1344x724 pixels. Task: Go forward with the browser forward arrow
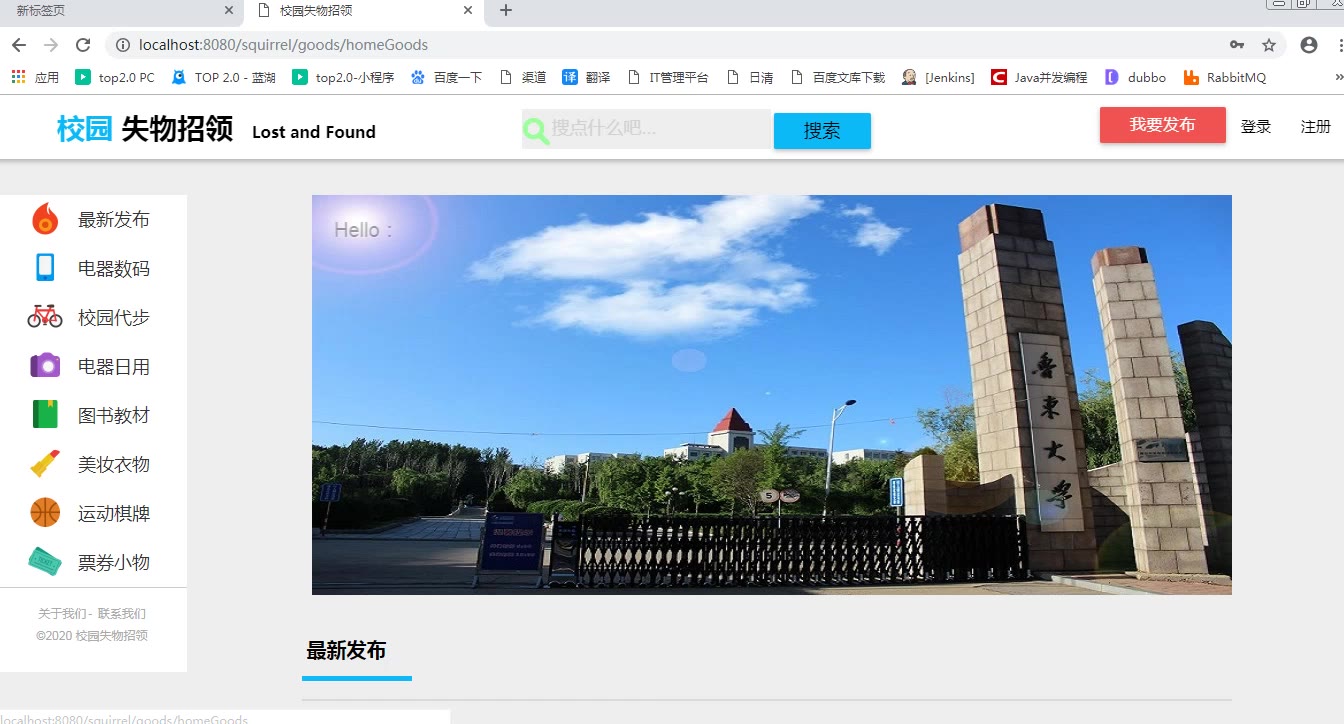51,45
